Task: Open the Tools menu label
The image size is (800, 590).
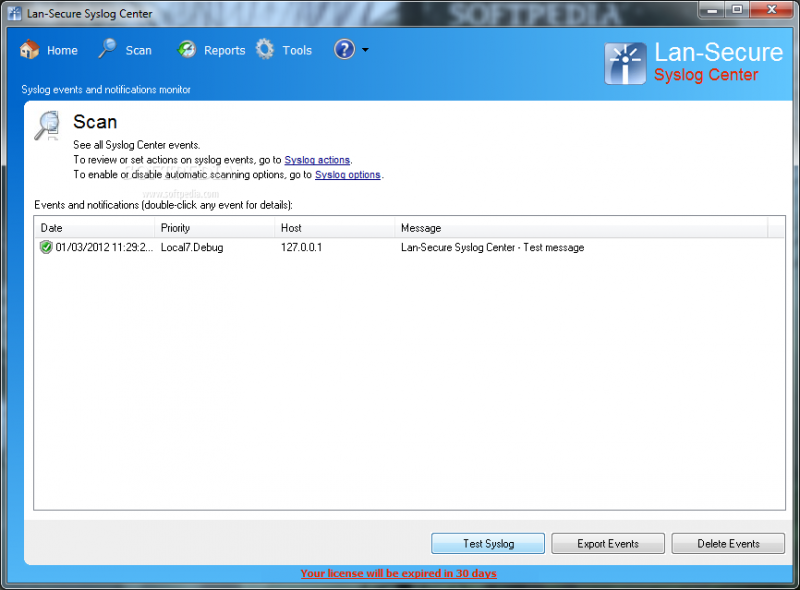Action: pos(297,51)
